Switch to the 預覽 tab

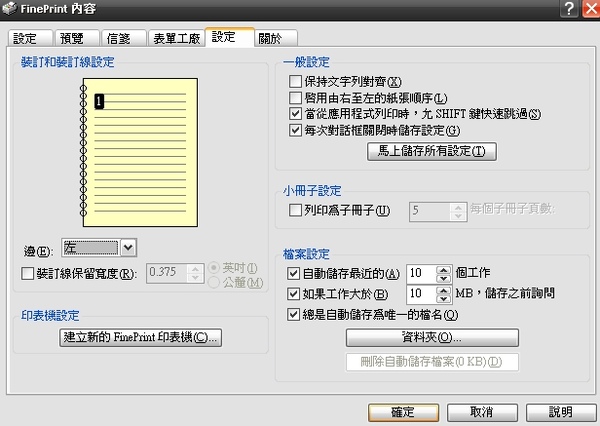click(x=77, y=38)
